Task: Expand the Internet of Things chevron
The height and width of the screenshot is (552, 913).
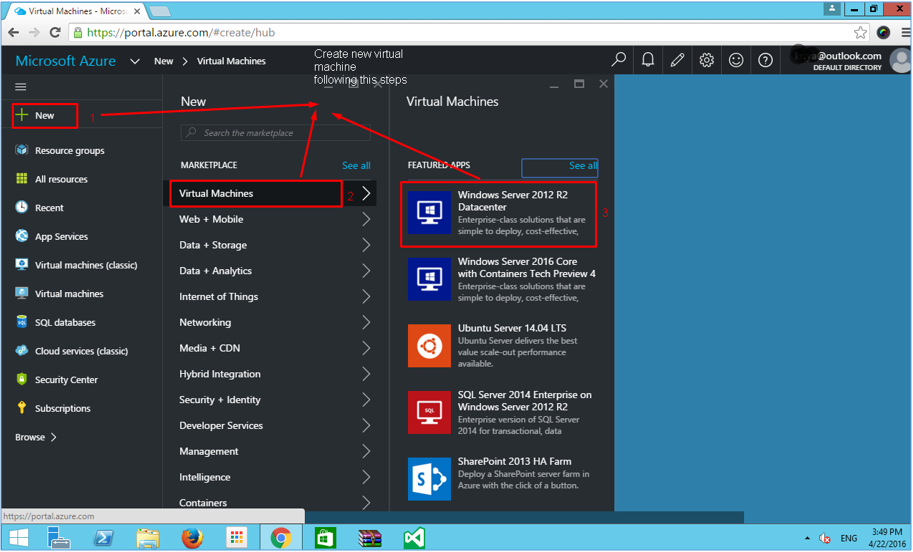Action: coord(366,296)
